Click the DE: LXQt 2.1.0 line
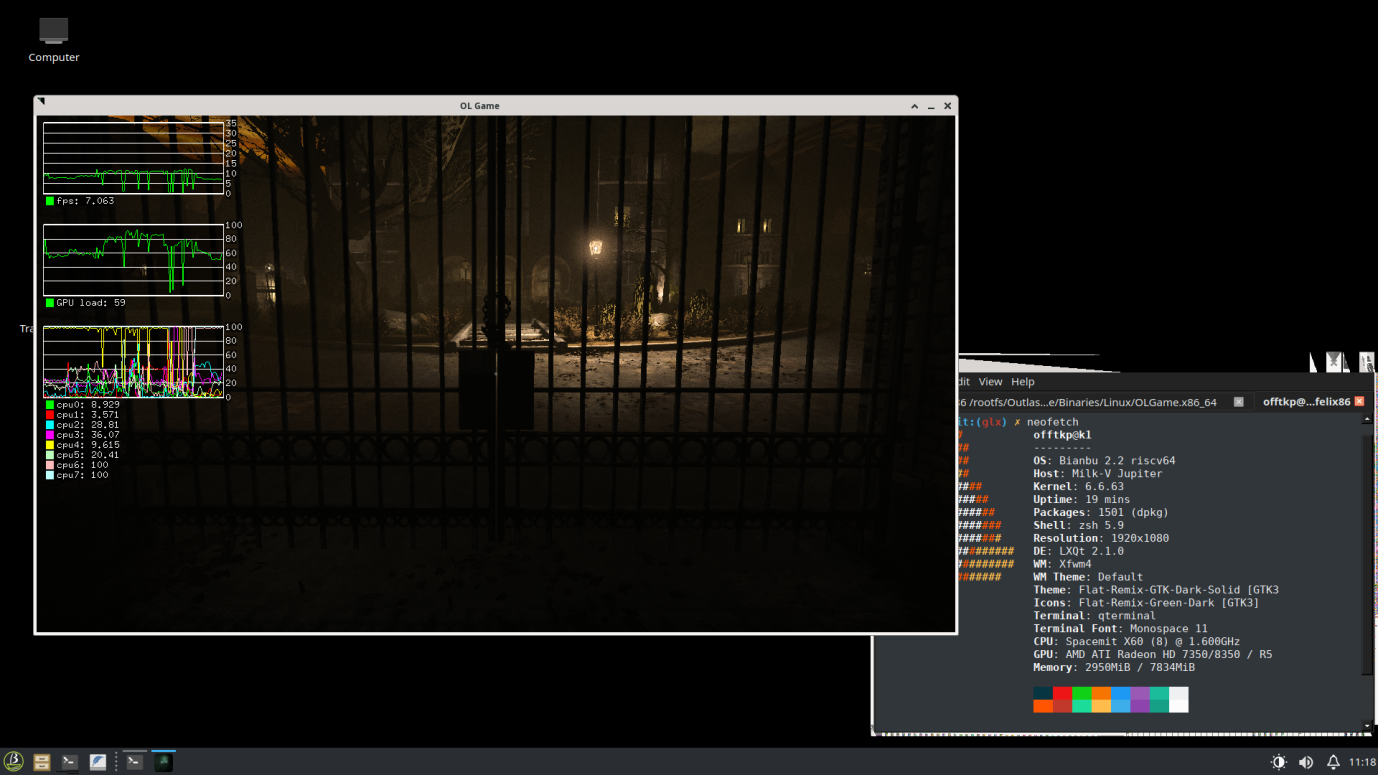This screenshot has width=1378, height=775. (1078, 552)
